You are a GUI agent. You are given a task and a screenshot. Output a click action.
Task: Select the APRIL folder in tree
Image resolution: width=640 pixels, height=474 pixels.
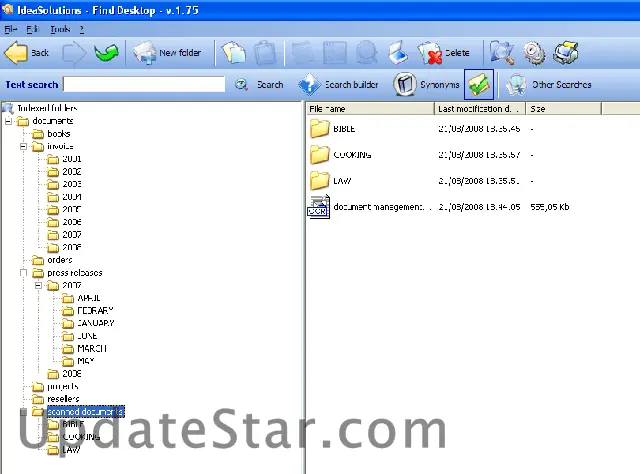tap(89, 298)
